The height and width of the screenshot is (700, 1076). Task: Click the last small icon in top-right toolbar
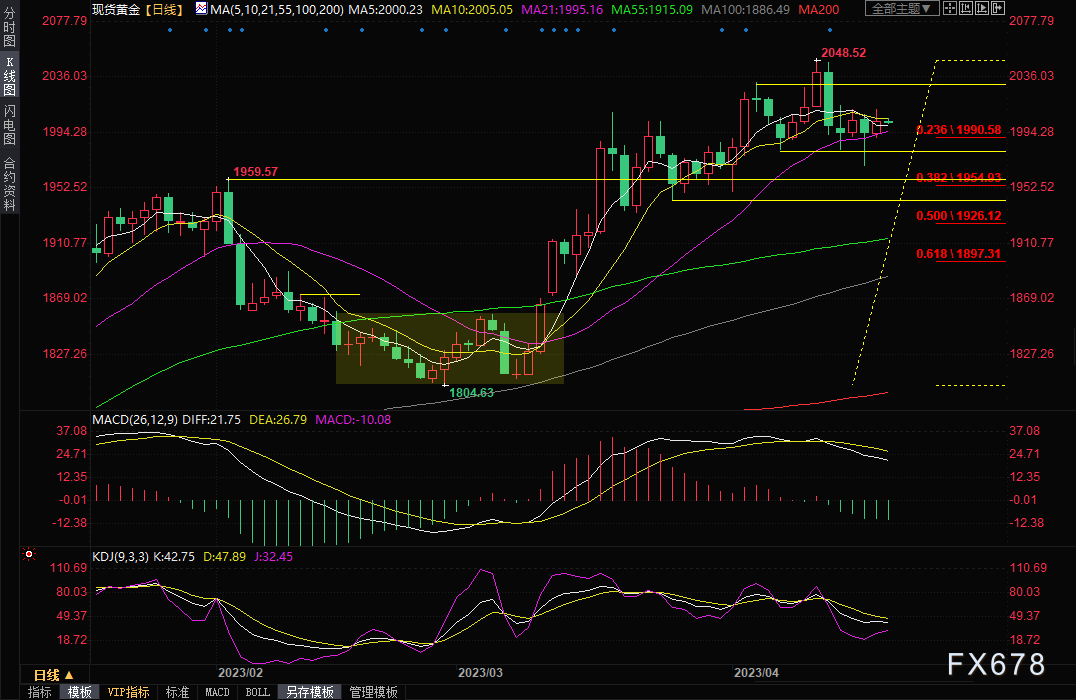tap(1000, 9)
